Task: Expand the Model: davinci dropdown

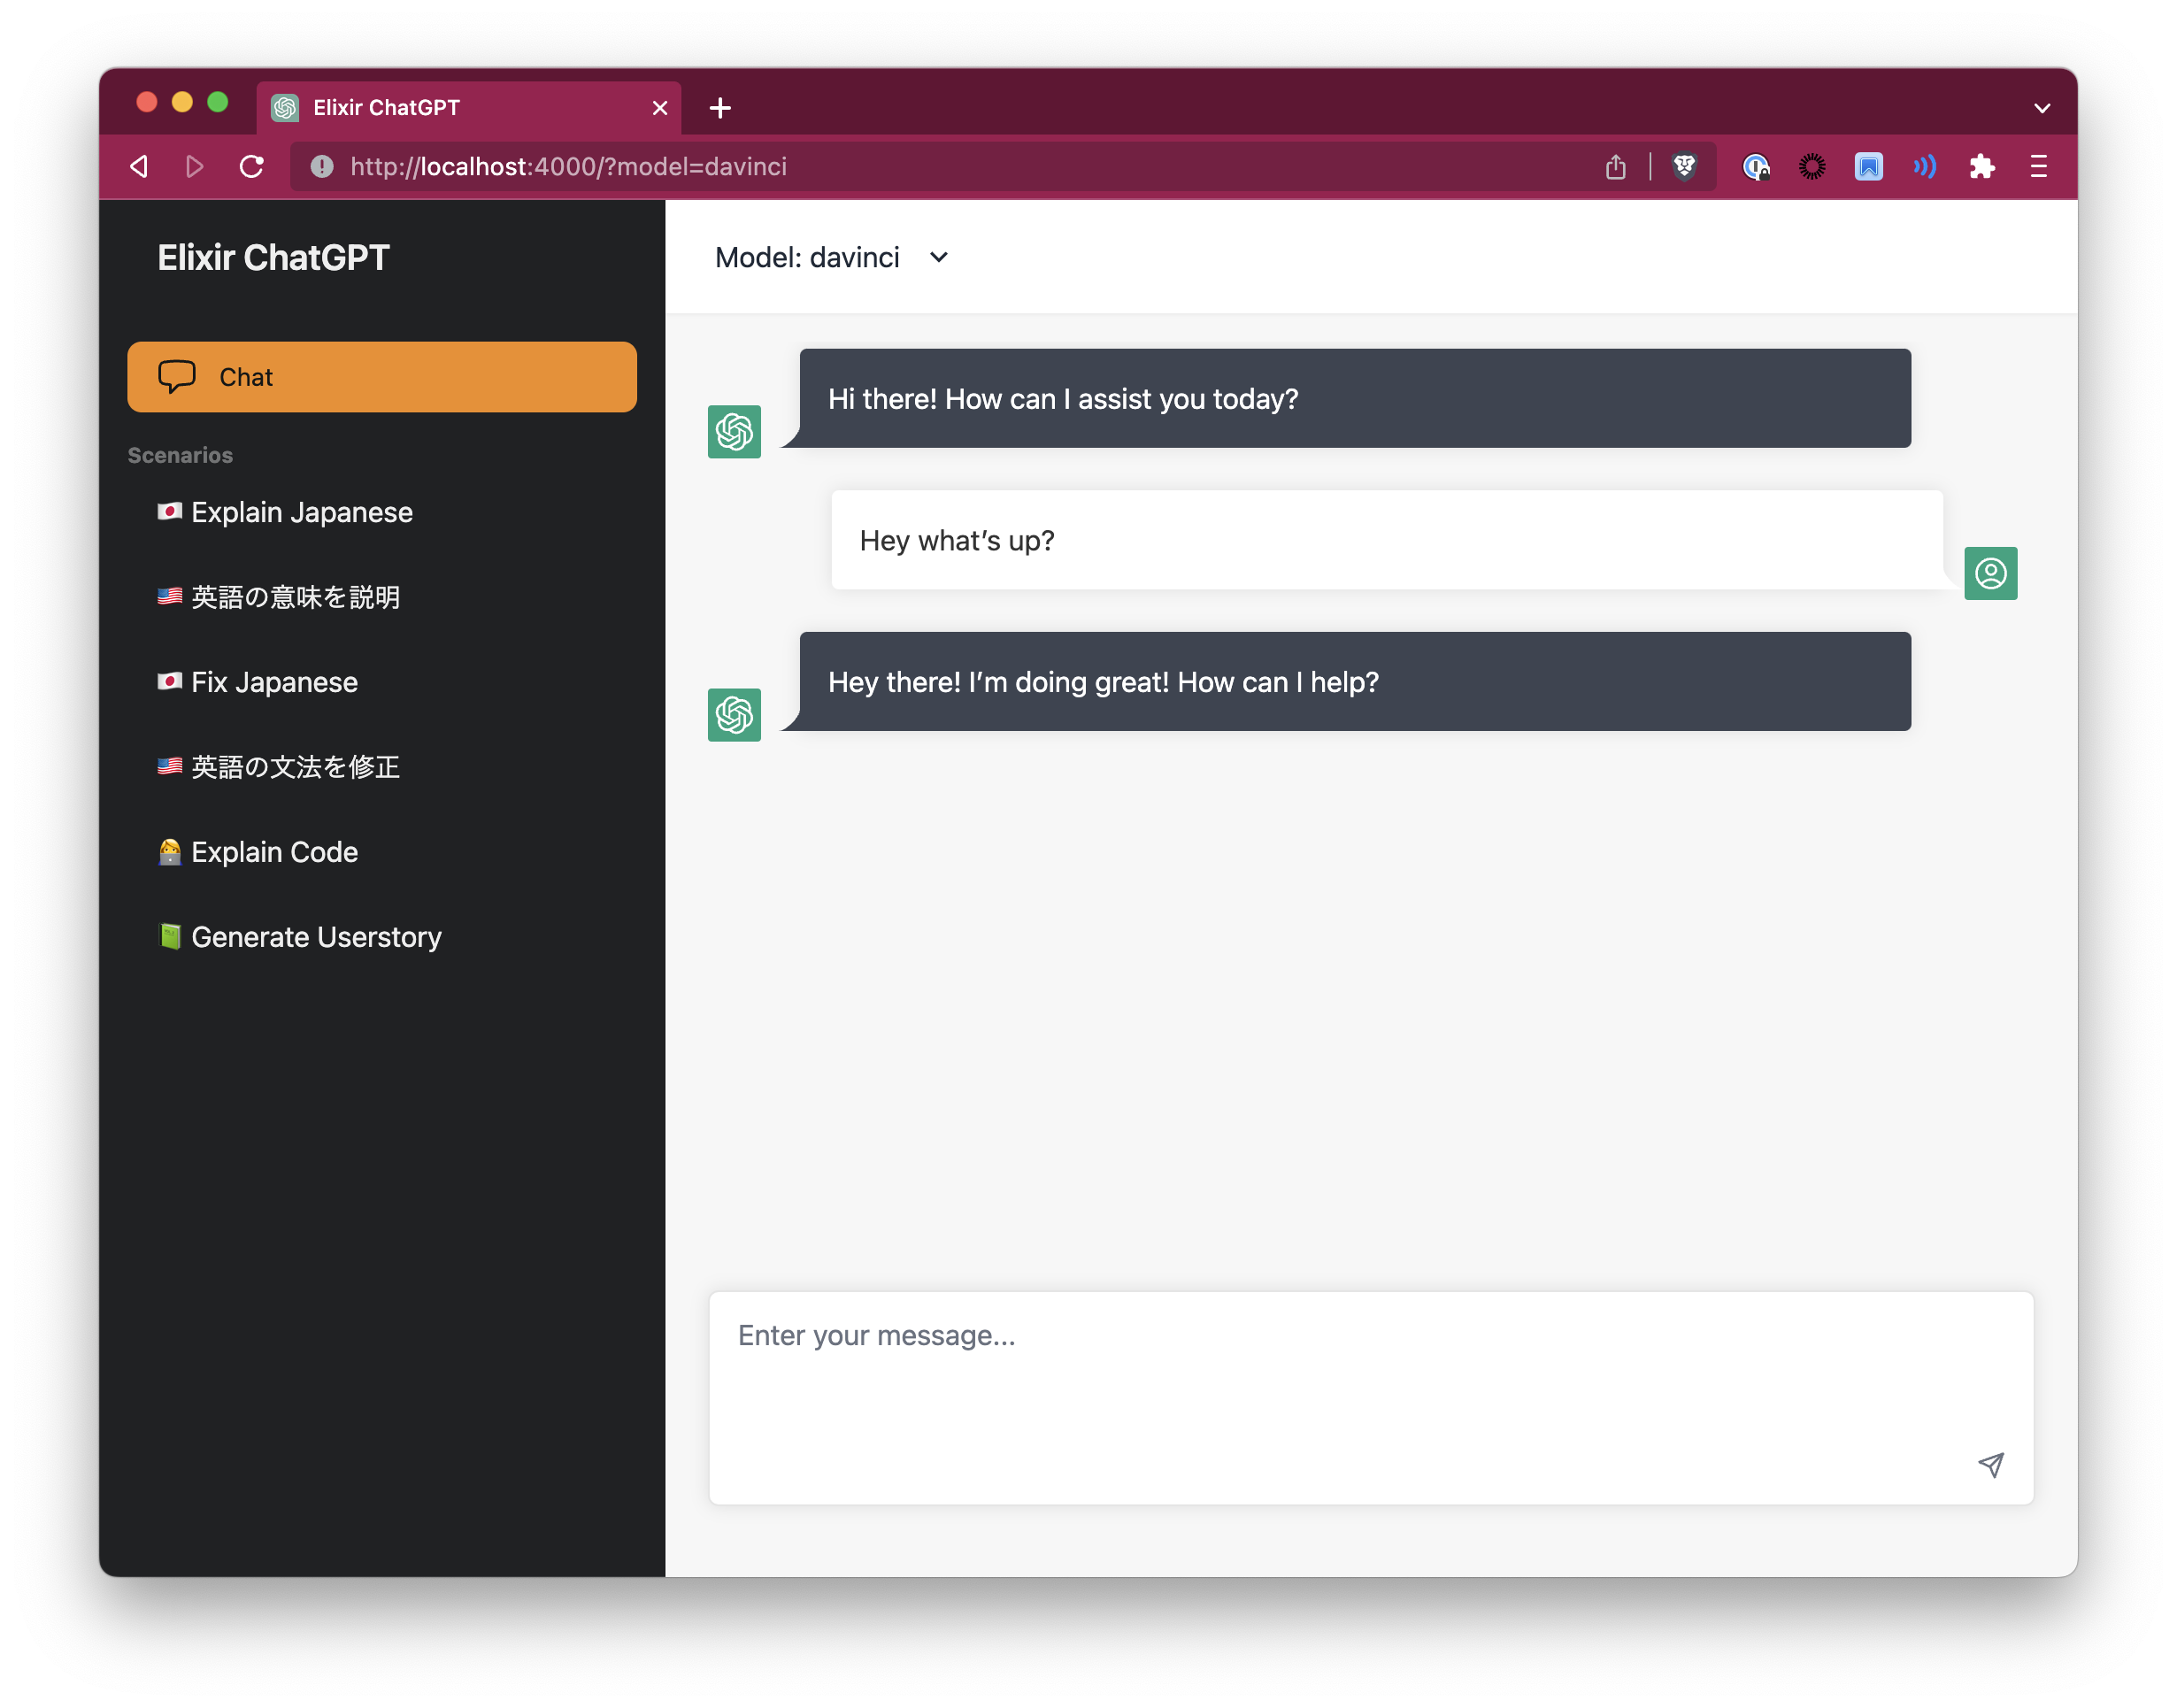Action: tap(832, 258)
